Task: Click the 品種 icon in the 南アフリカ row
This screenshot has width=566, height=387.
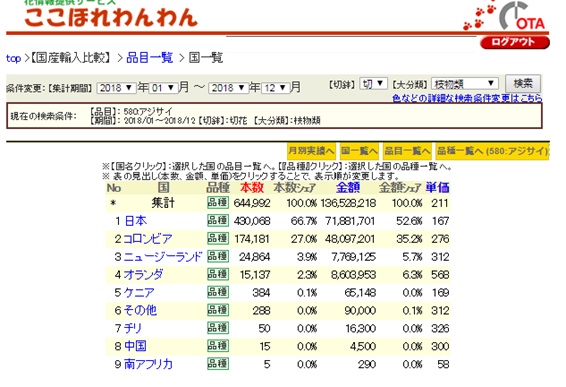Action: [x=218, y=364]
